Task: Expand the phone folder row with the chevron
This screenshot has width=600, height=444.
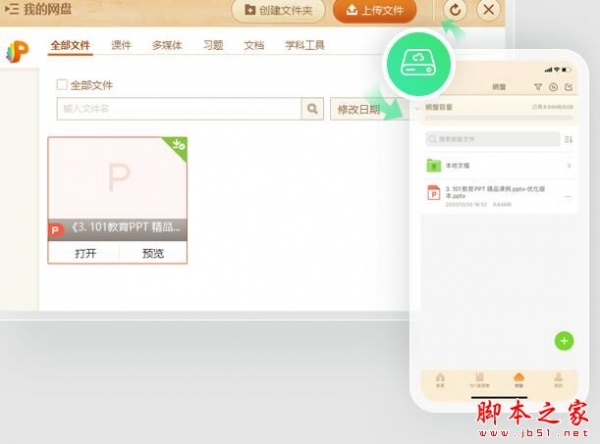Action: point(569,166)
